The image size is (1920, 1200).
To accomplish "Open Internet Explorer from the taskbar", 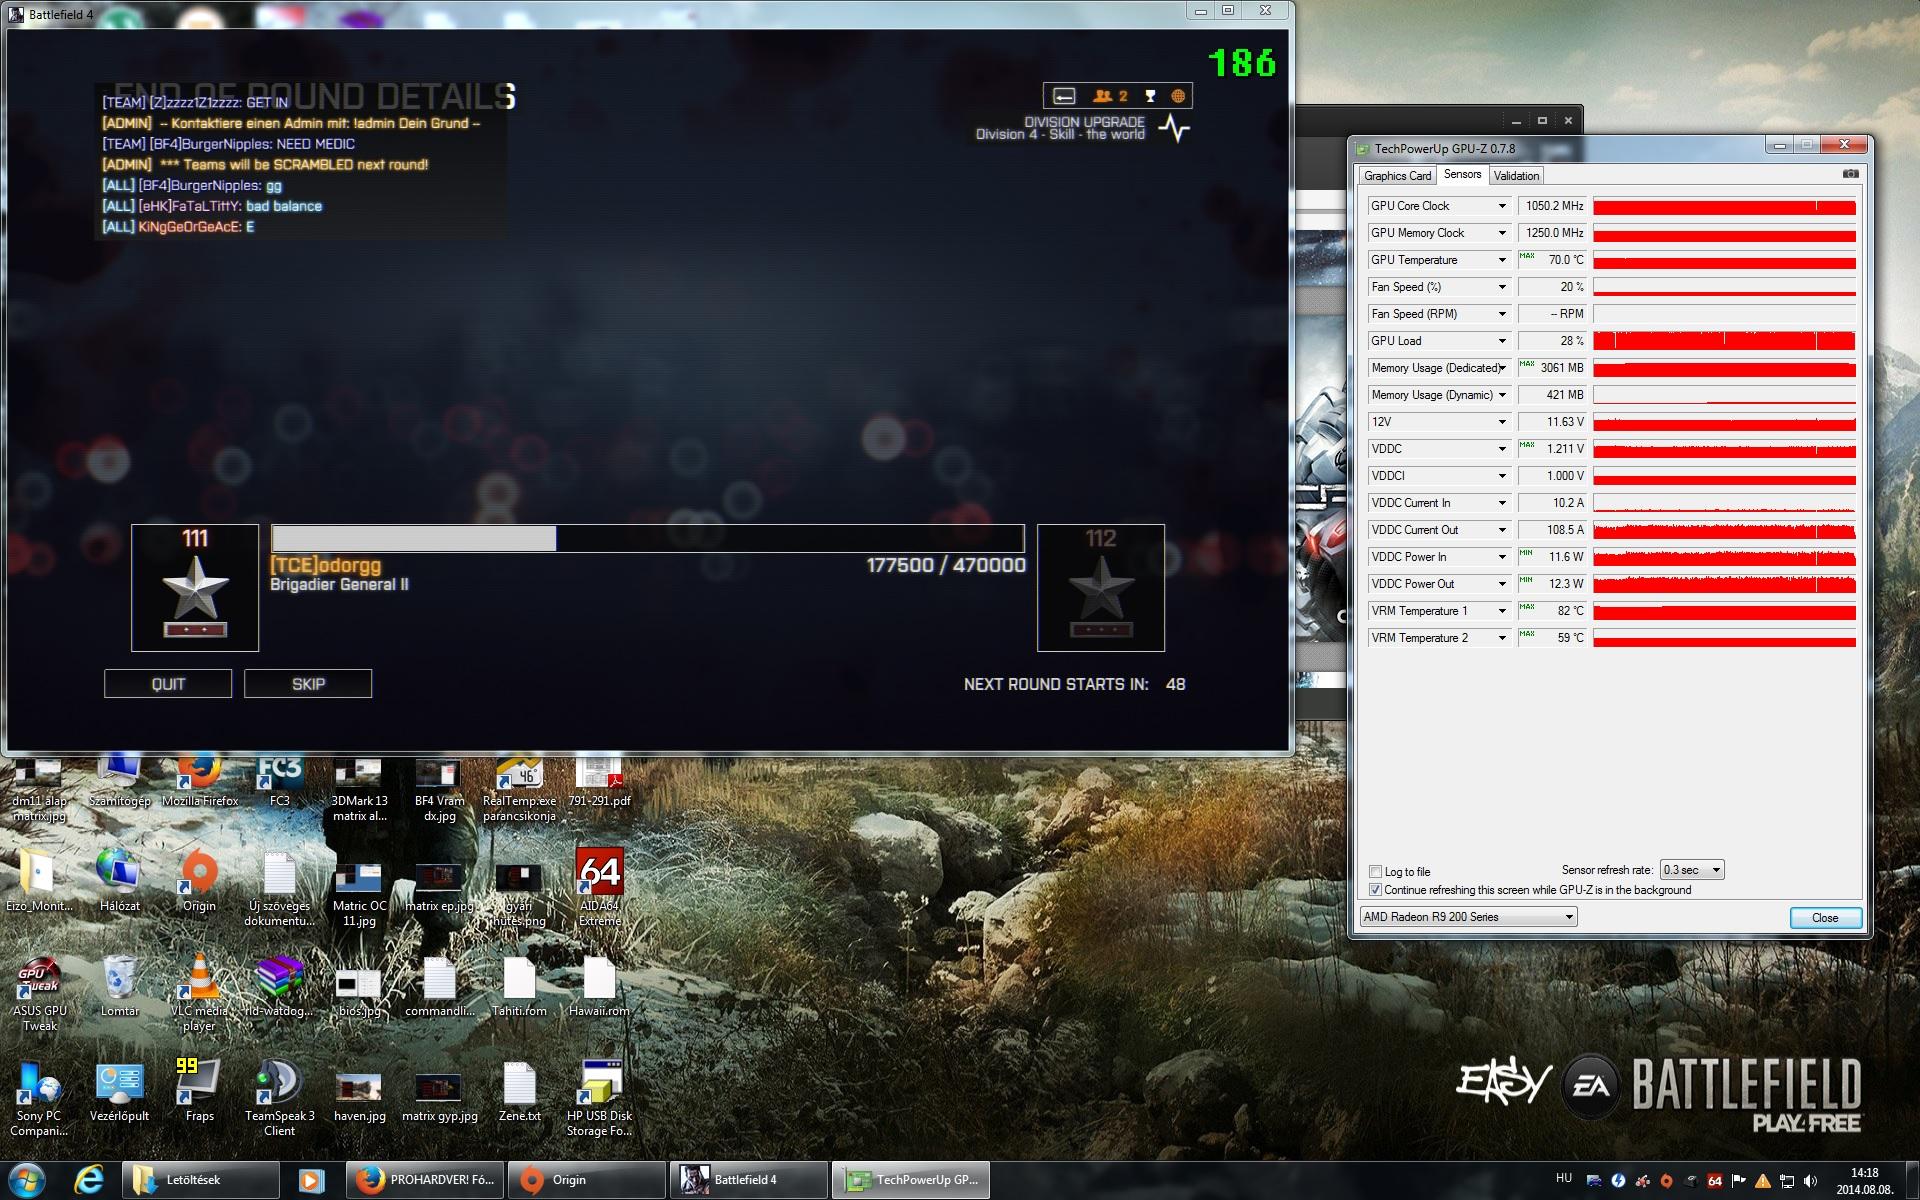I will point(89,1180).
